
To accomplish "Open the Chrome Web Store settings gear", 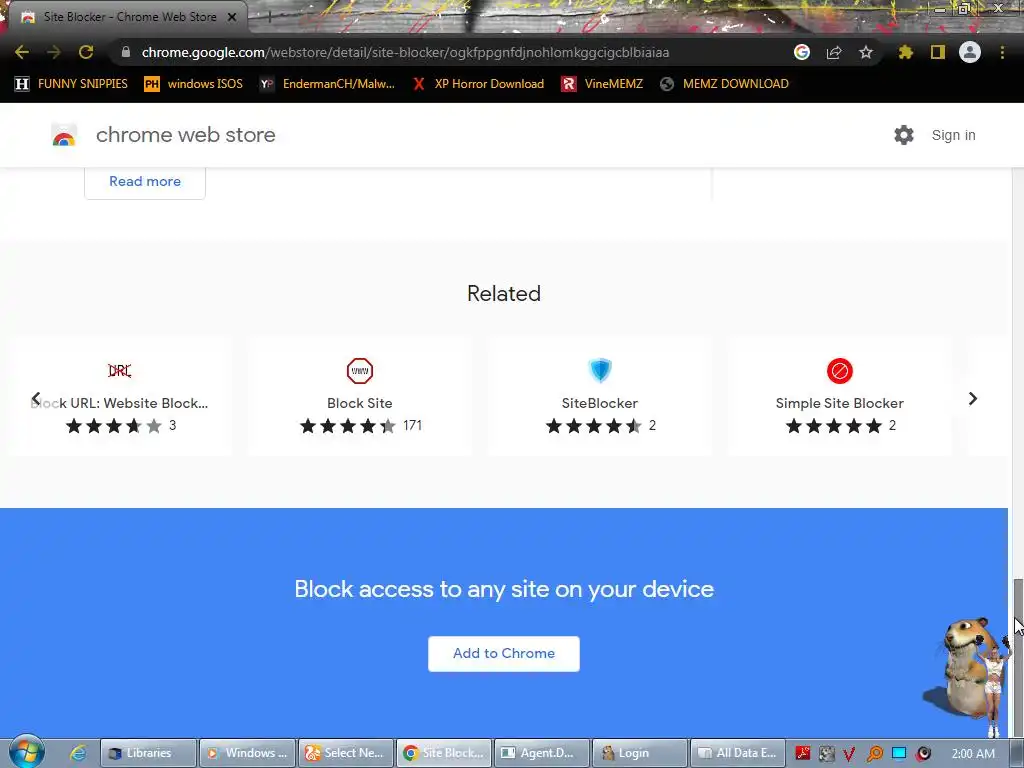I will tap(904, 135).
